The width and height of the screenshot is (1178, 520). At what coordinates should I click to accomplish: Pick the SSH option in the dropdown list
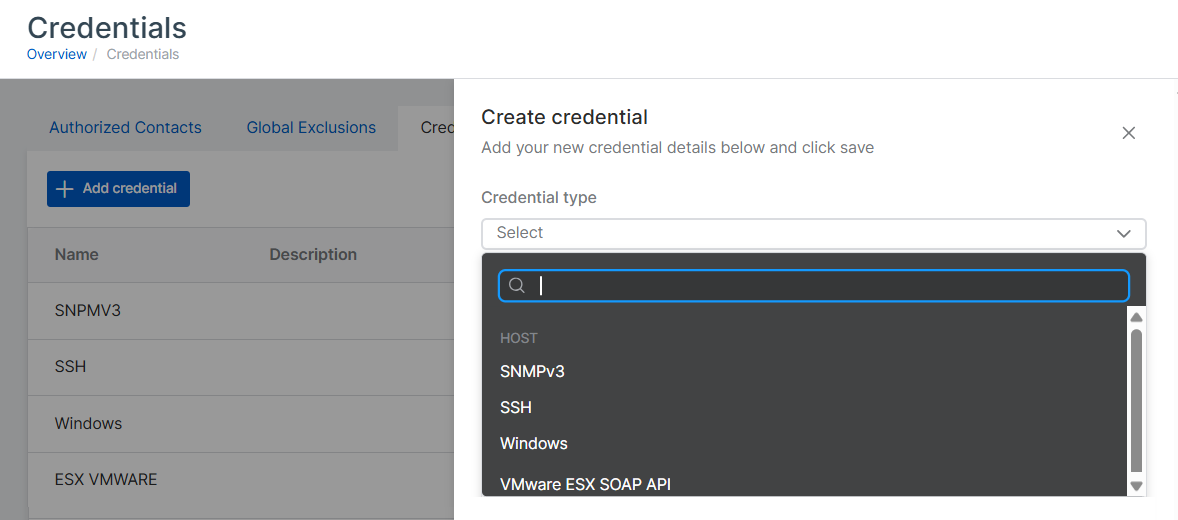(516, 407)
